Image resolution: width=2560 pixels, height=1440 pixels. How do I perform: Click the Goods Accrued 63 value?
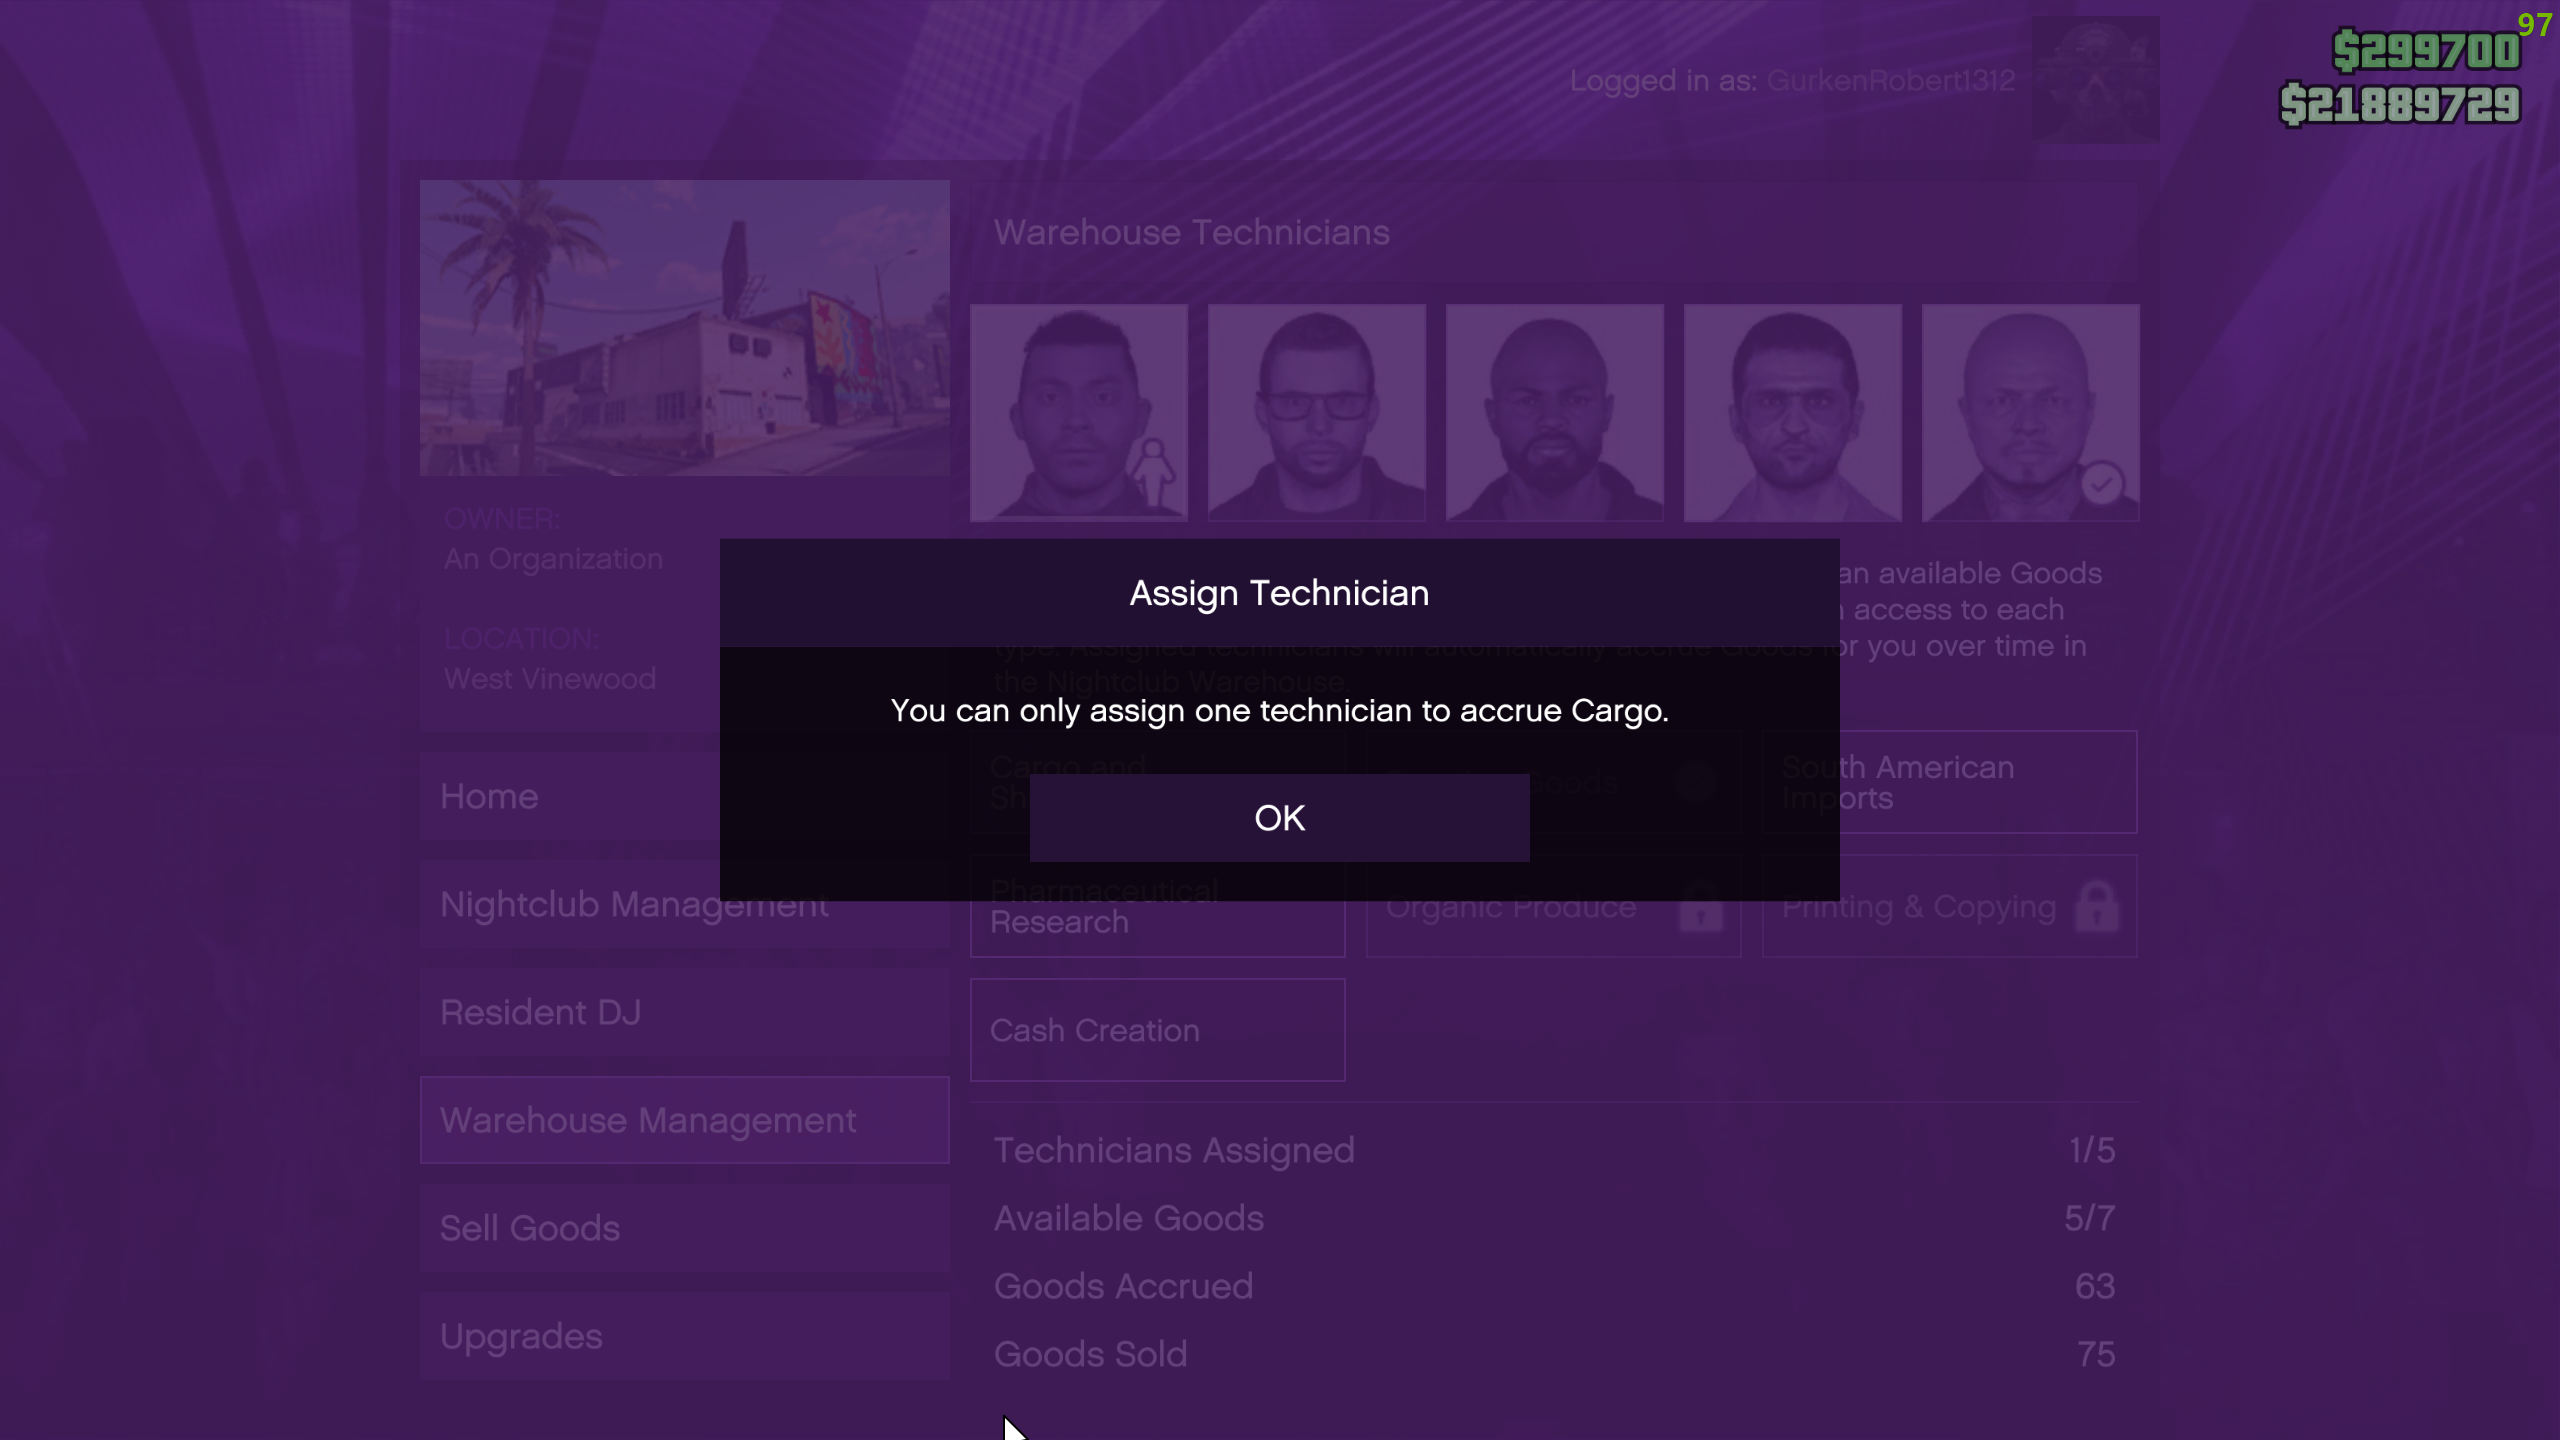[2095, 1286]
